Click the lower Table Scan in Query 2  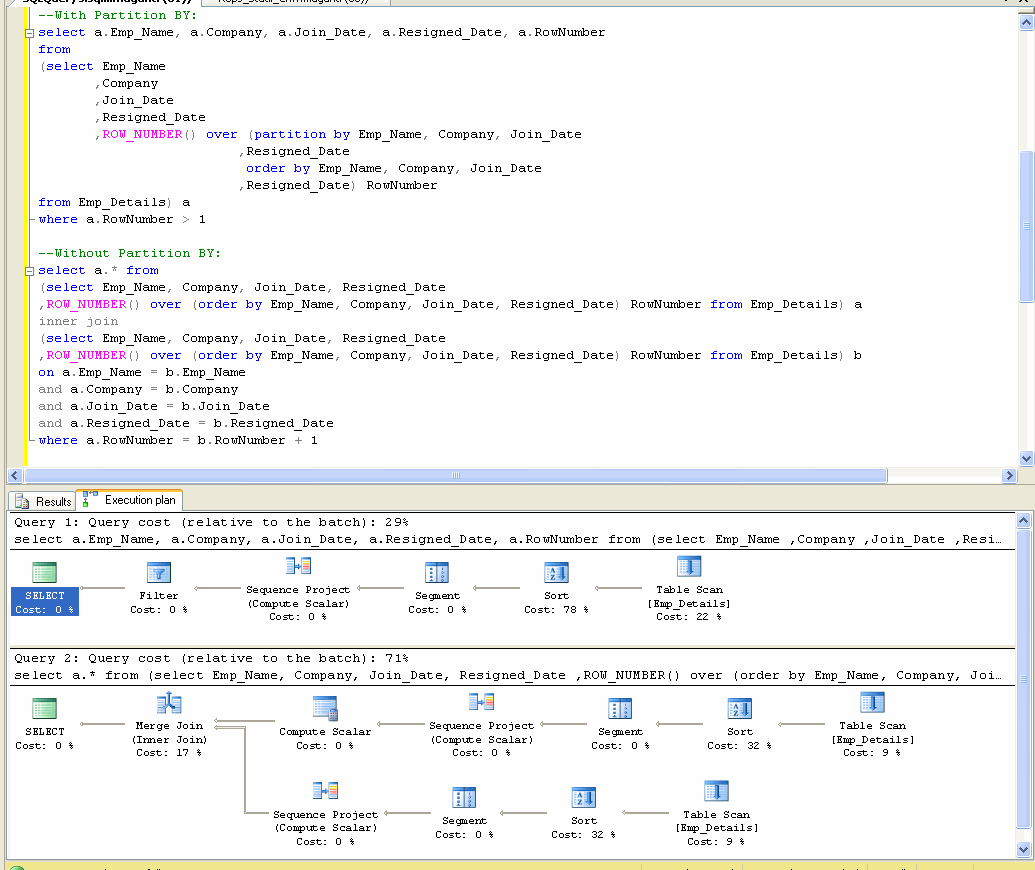click(714, 795)
